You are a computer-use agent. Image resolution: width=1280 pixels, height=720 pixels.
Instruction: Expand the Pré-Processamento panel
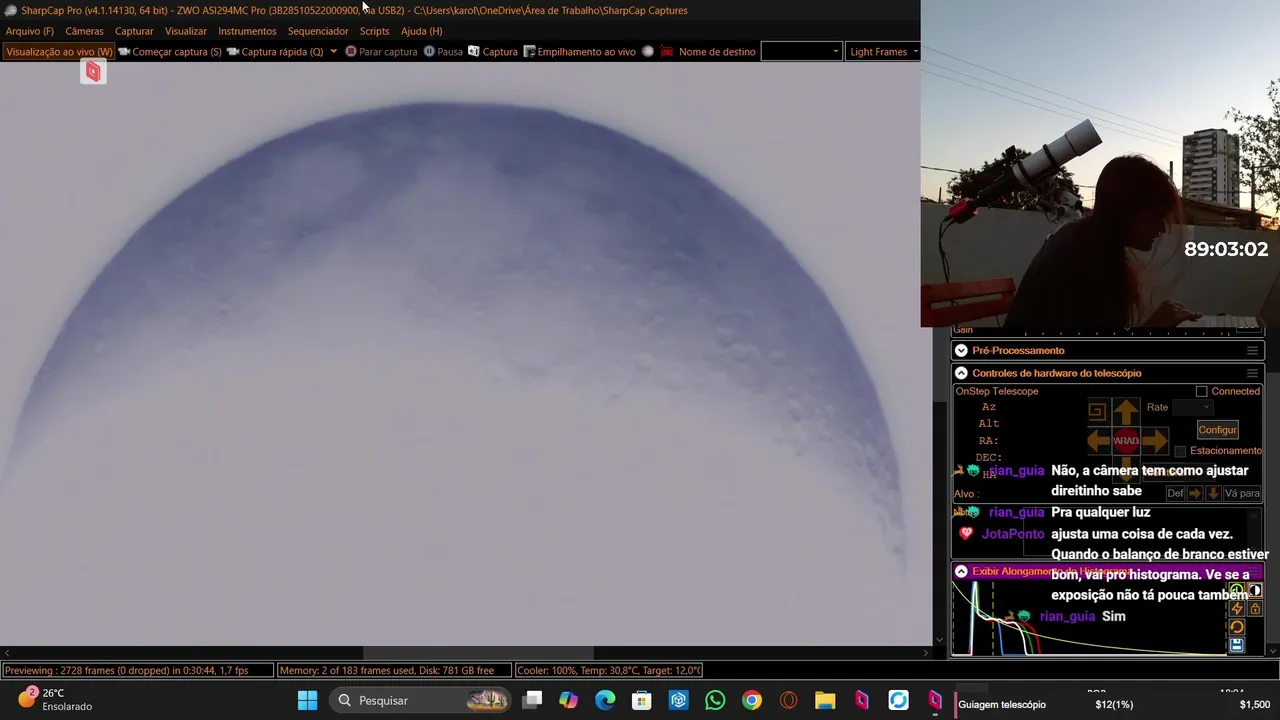tap(961, 351)
